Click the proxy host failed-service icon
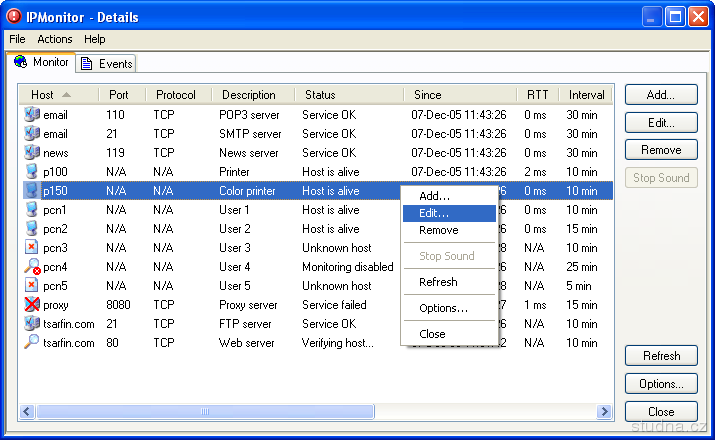 (32, 305)
